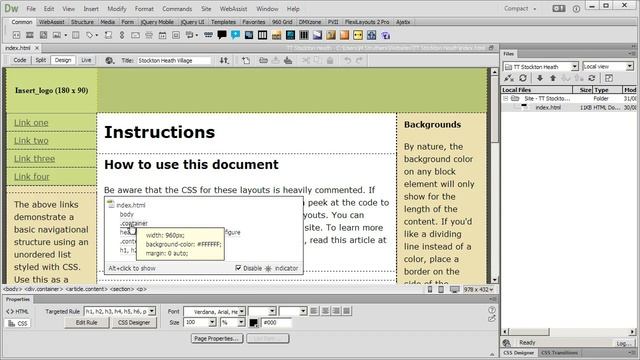This screenshot has width=640, height=360.
Task: Open the window size 978 x 432 dropdown
Action: pyautogui.click(x=478, y=289)
